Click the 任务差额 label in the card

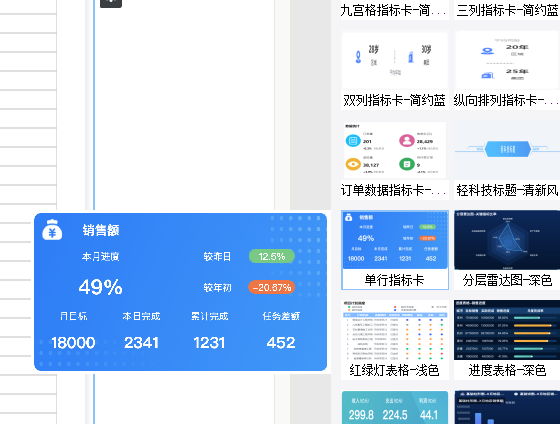(x=281, y=316)
